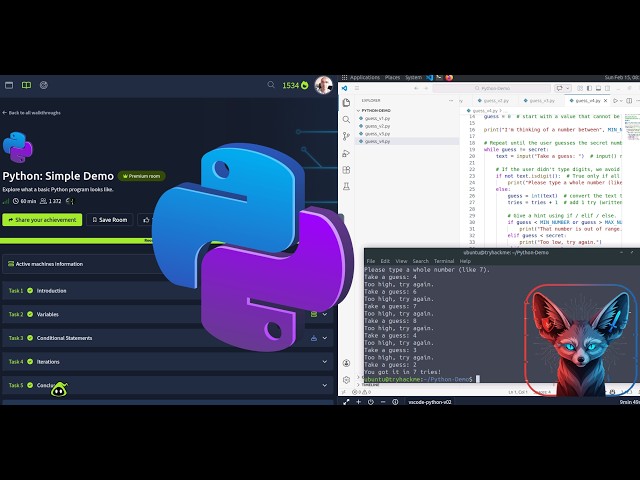Go back with the VS Code back arrow
Screen dimensions: 640x480
[416, 88]
